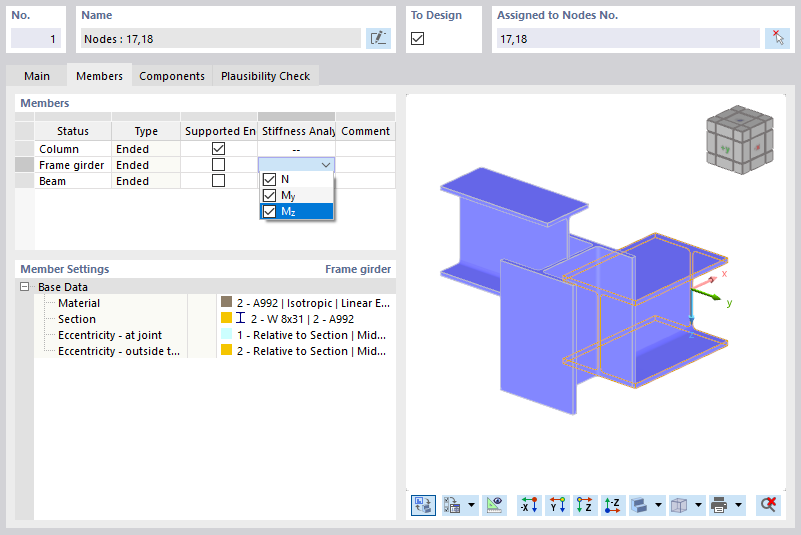801x535 pixels.
Task: Click the Column row Type cell Ended
Action: [146, 149]
